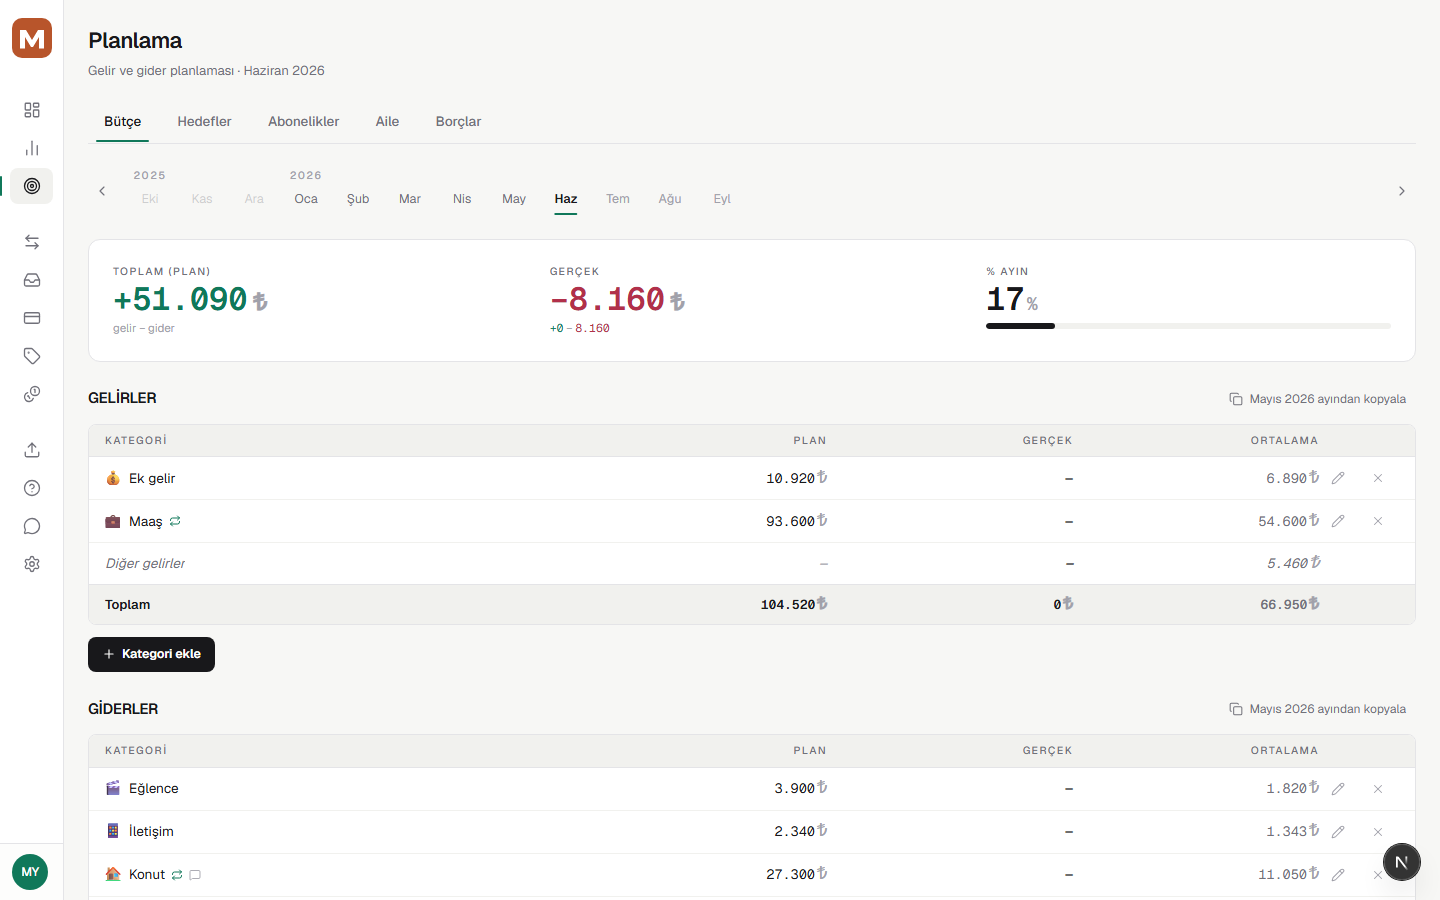Click income total 104.520 in Toplam row

tap(793, 605)
